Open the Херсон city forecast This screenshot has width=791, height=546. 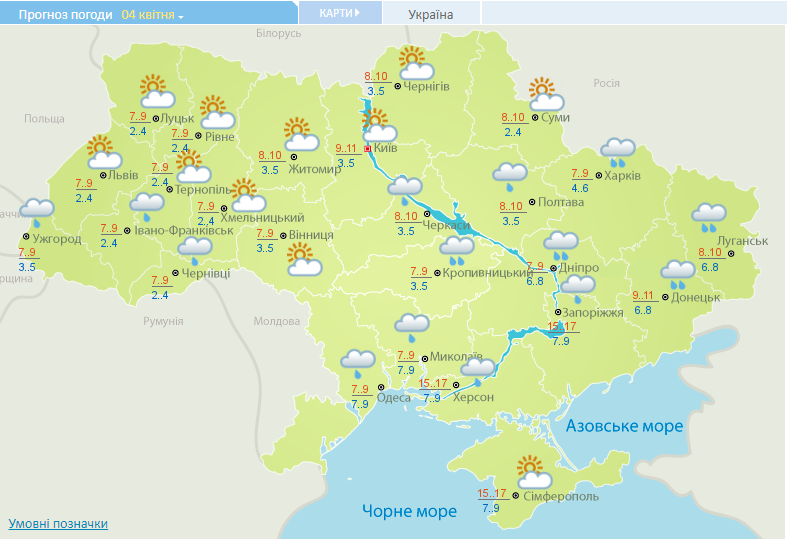[473, 397]
